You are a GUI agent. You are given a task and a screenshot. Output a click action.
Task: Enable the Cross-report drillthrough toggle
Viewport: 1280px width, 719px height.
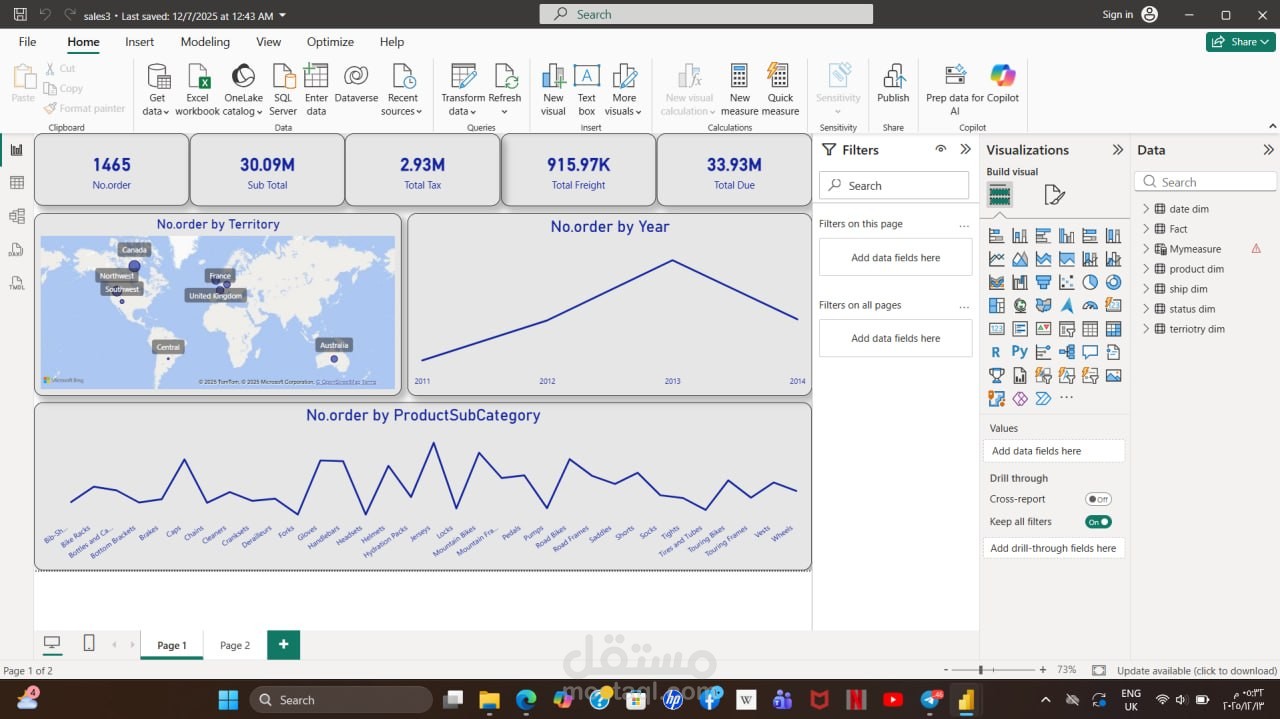click(1098, 499)
